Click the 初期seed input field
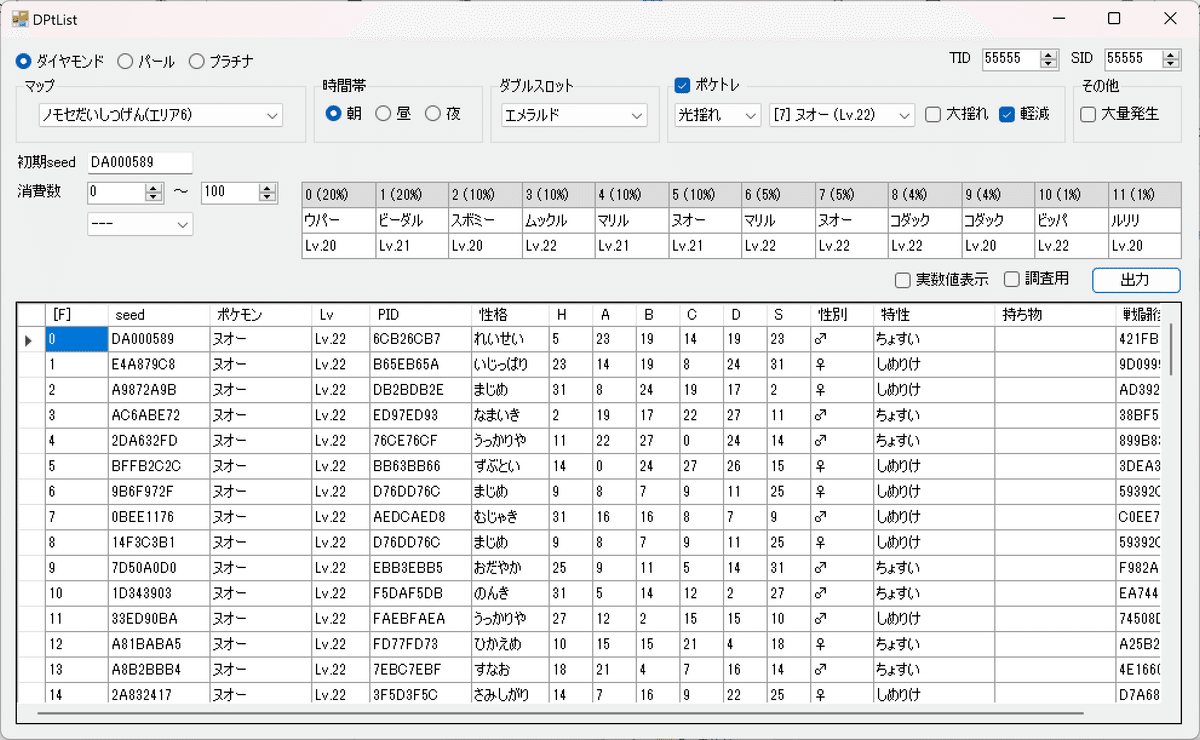This screenshot has width=1200, height=740. [x=140, y=162]
